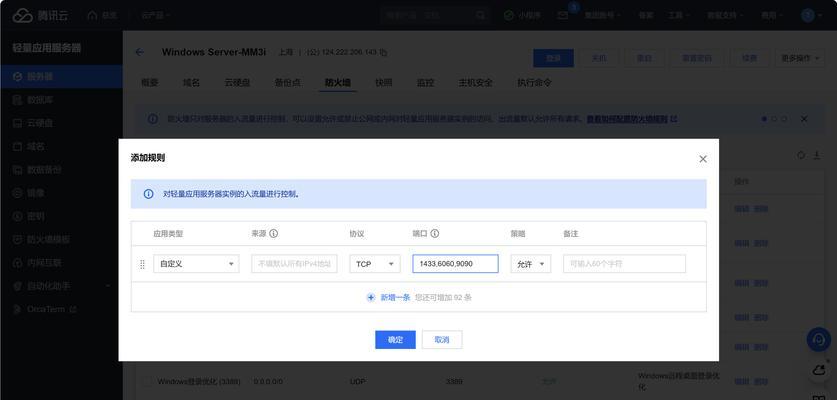This screenshot has height=400, width=837.
Task: Expand the 费用 menu in the top bar
Action: pyautogui.click(x=772, y=15)
